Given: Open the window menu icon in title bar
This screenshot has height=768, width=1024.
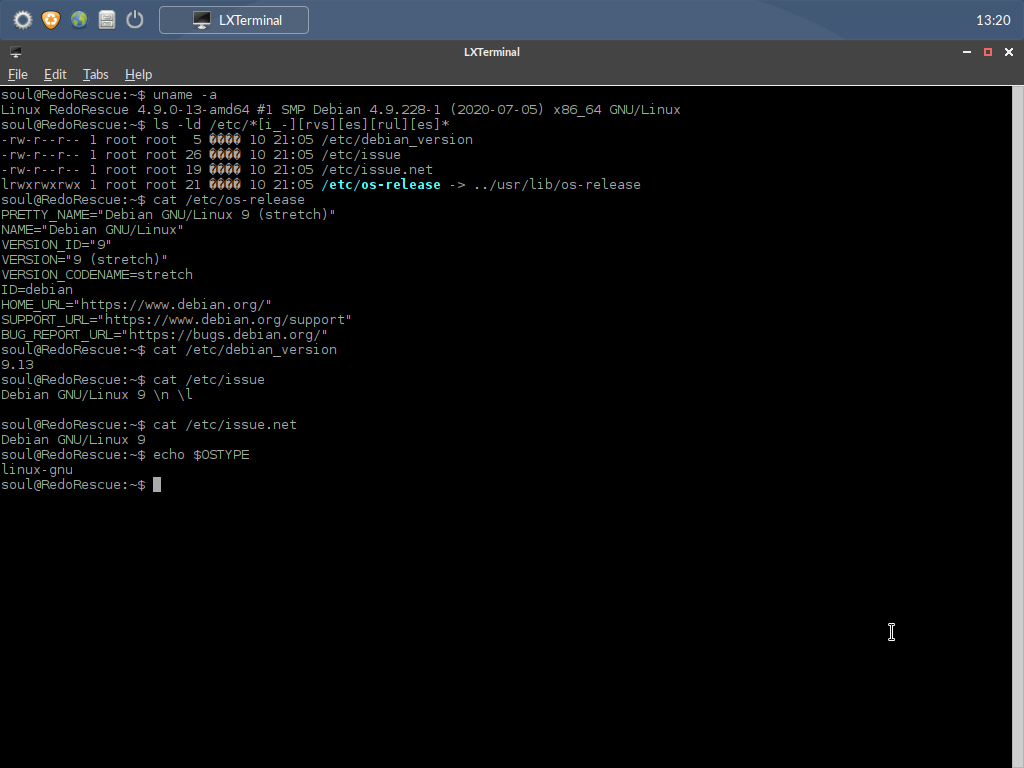Looking at the screenshot, I should 16,52.
